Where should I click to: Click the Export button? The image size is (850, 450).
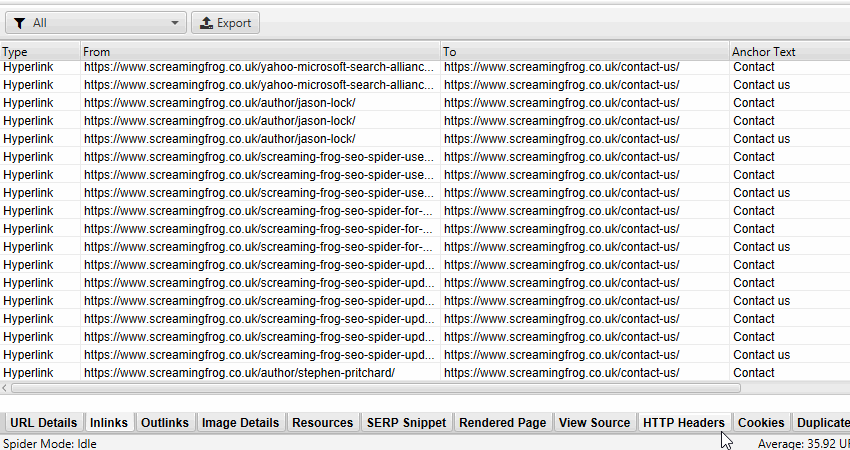pyautogui.click(x=226, y=23)
